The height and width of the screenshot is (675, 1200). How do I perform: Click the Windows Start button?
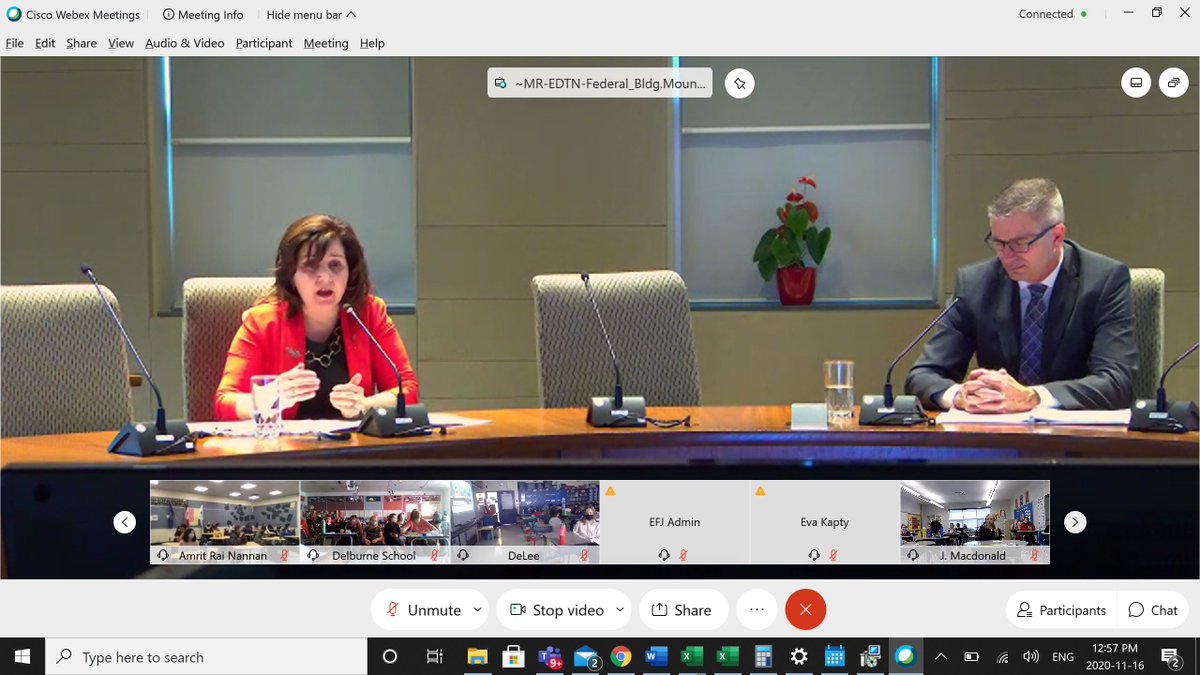[22, 657]
